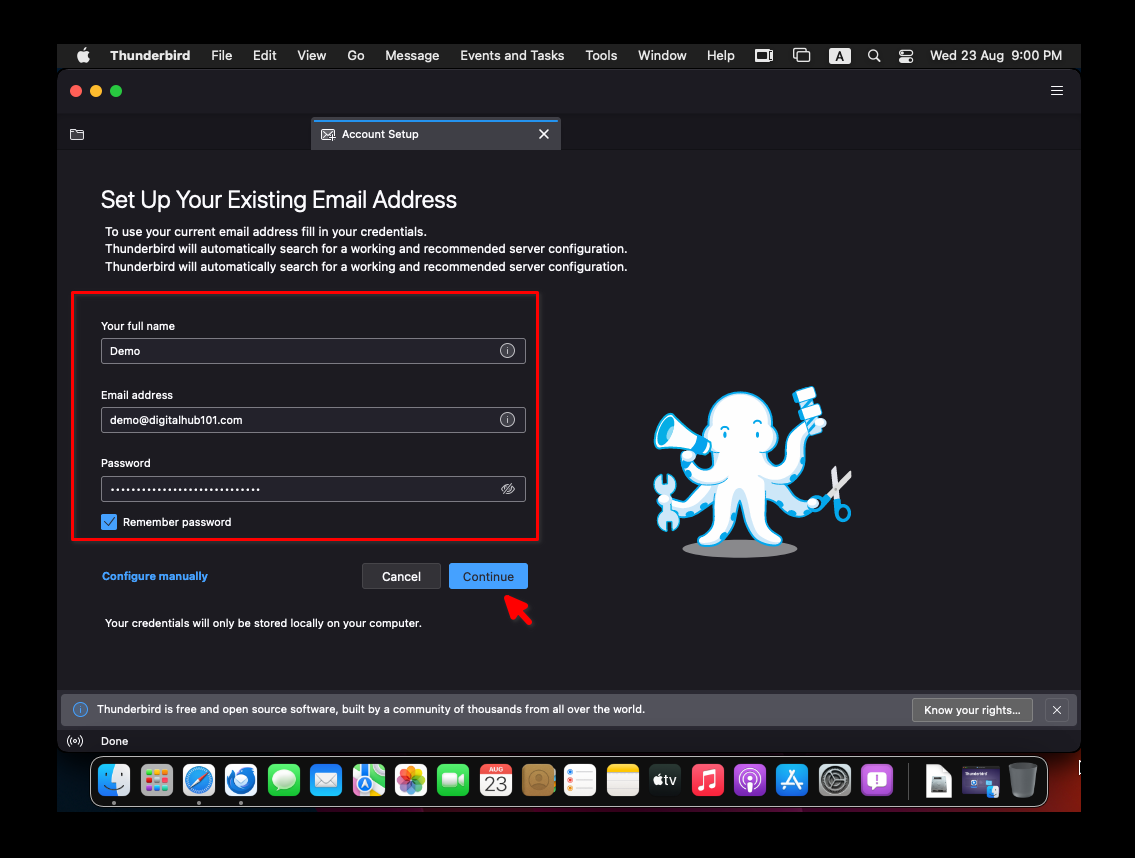Click Know your rights button
Image resolution: width=1135 pixels, height=858 pixels.
pyautogui.click(x=972, y=710)
